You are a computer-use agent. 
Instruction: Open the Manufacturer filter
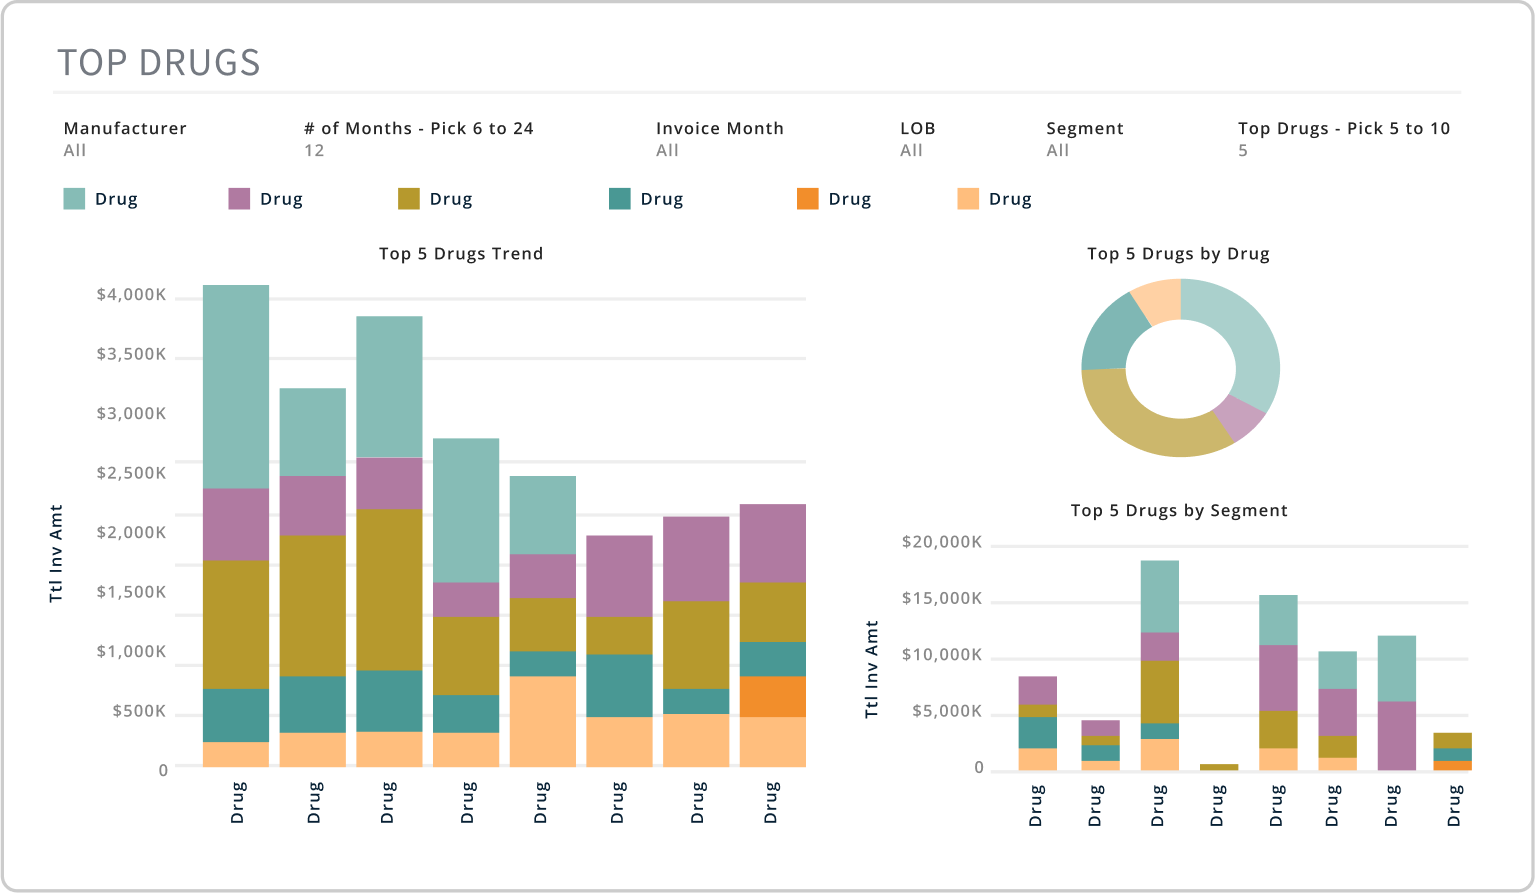coord(125,139)
